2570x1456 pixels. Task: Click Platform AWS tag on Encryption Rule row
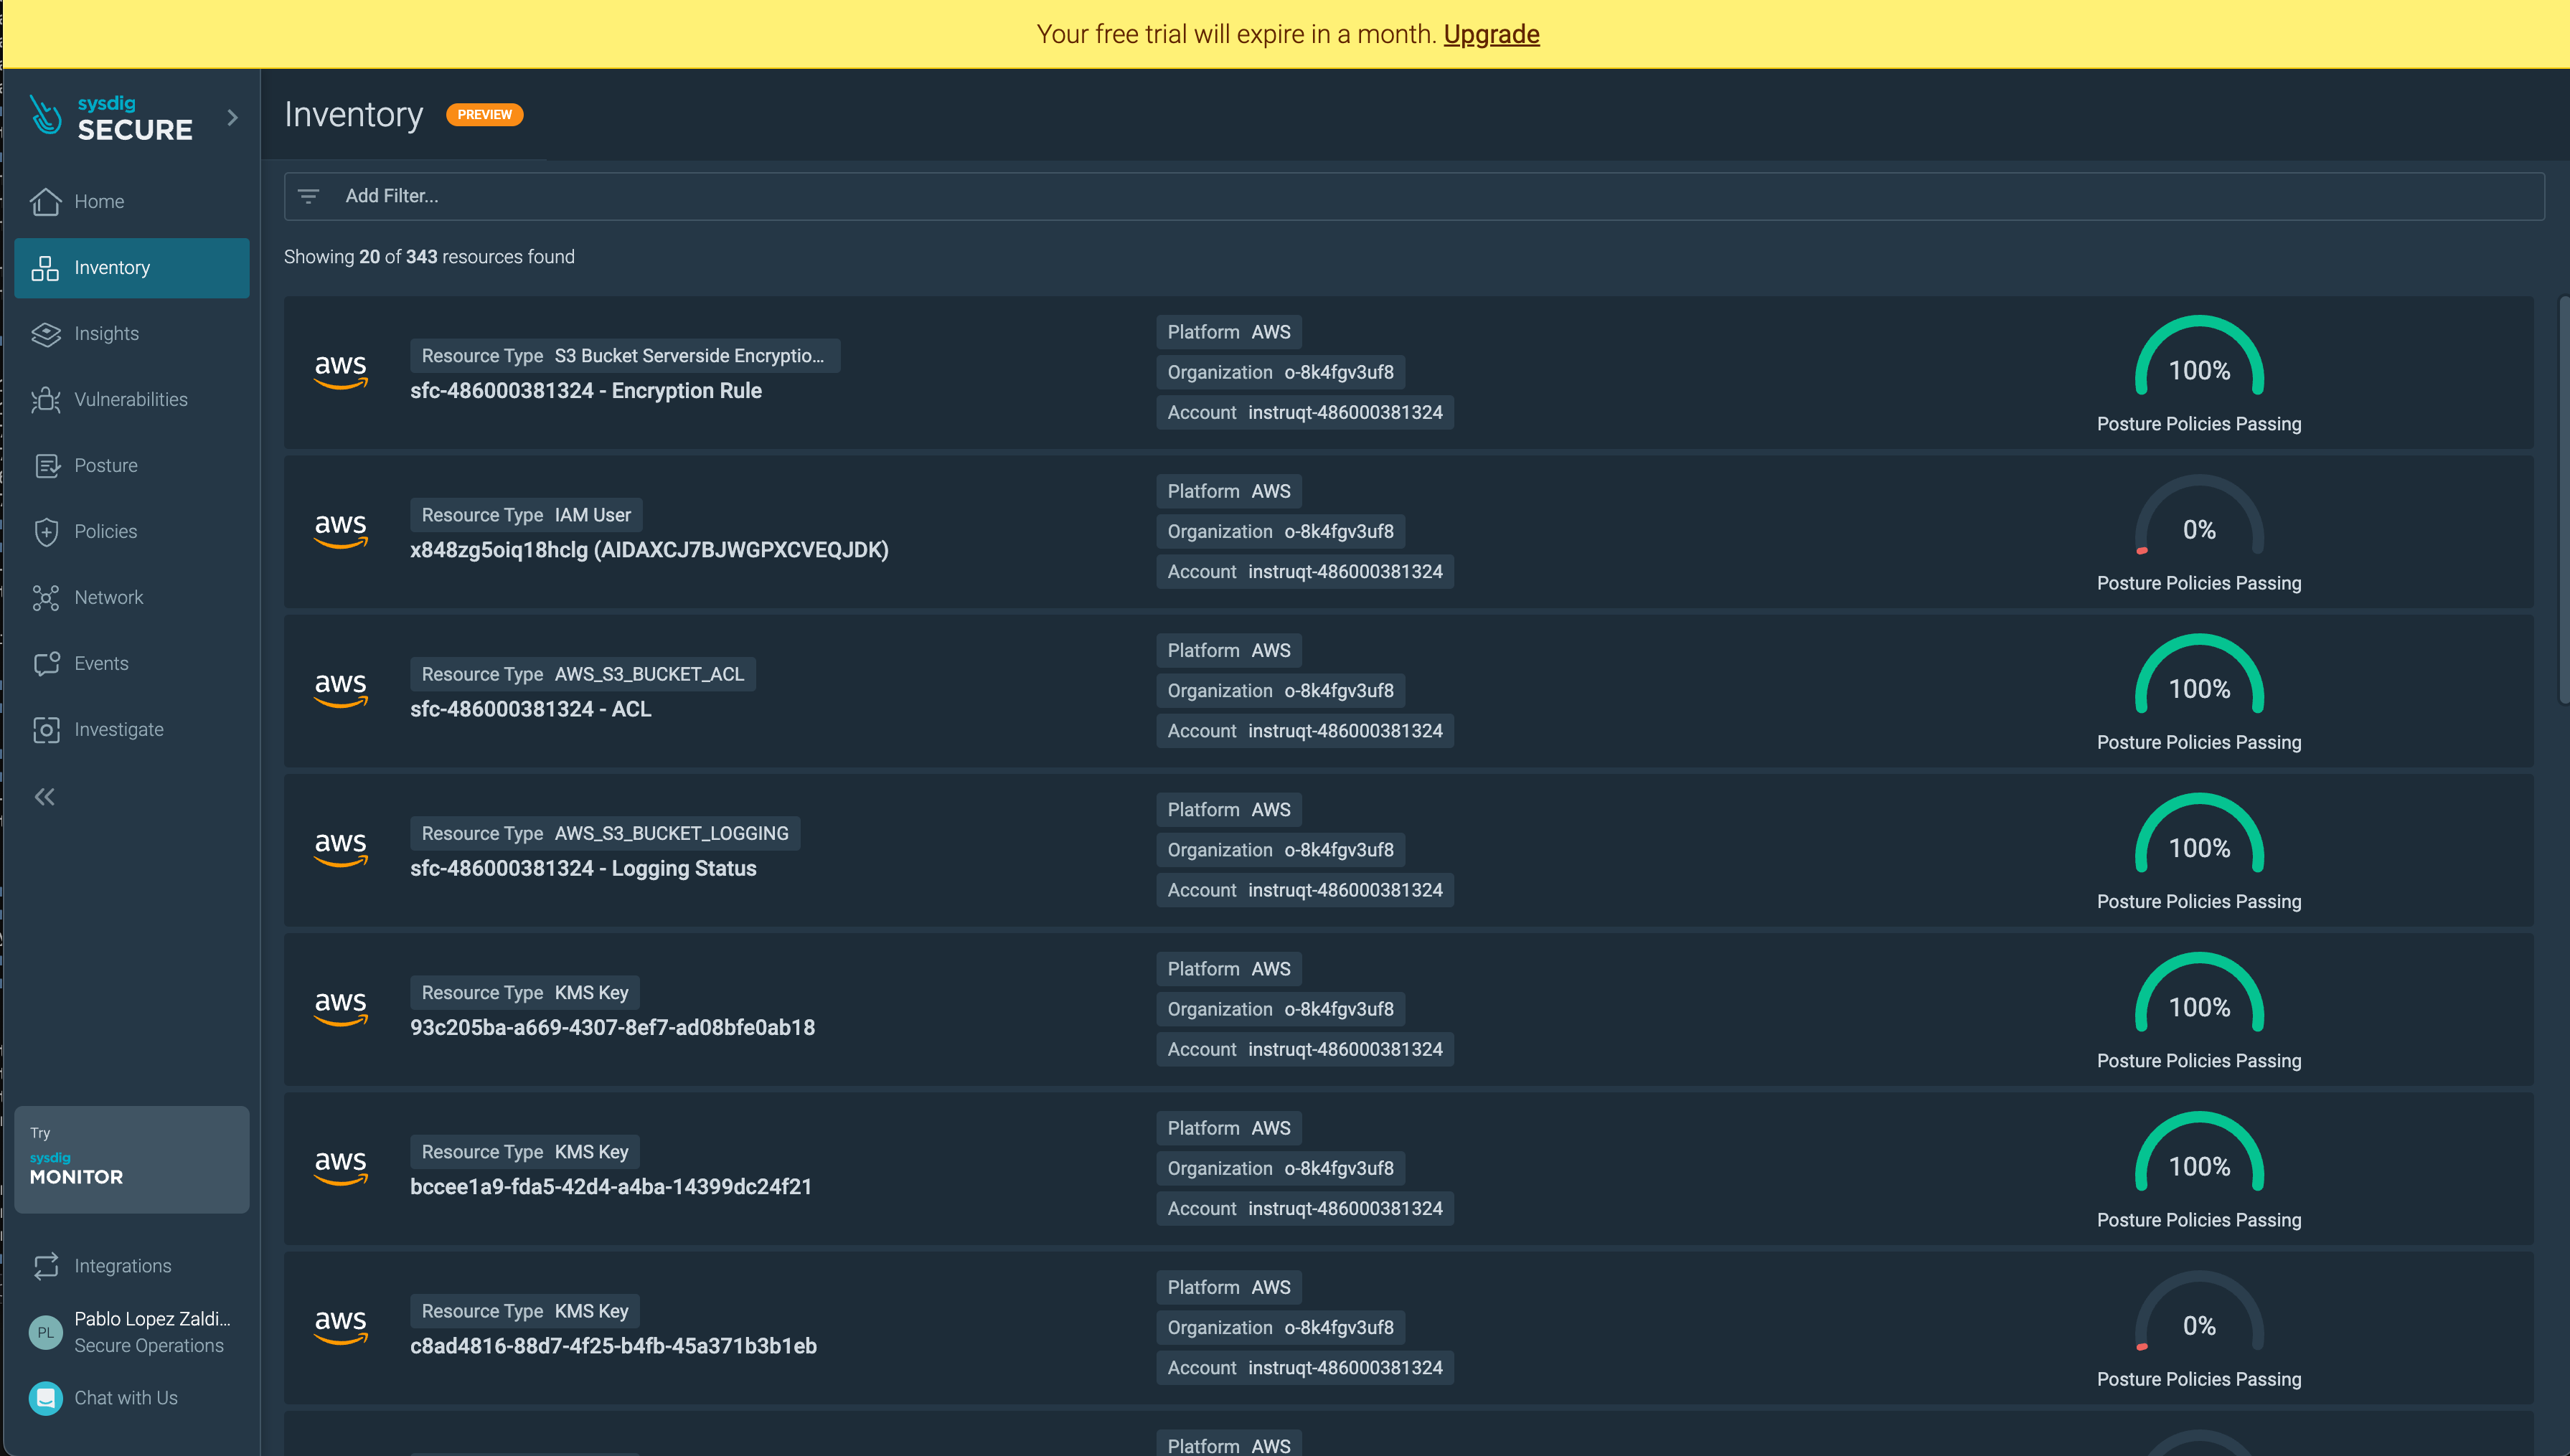click(x=1229, y=332)
